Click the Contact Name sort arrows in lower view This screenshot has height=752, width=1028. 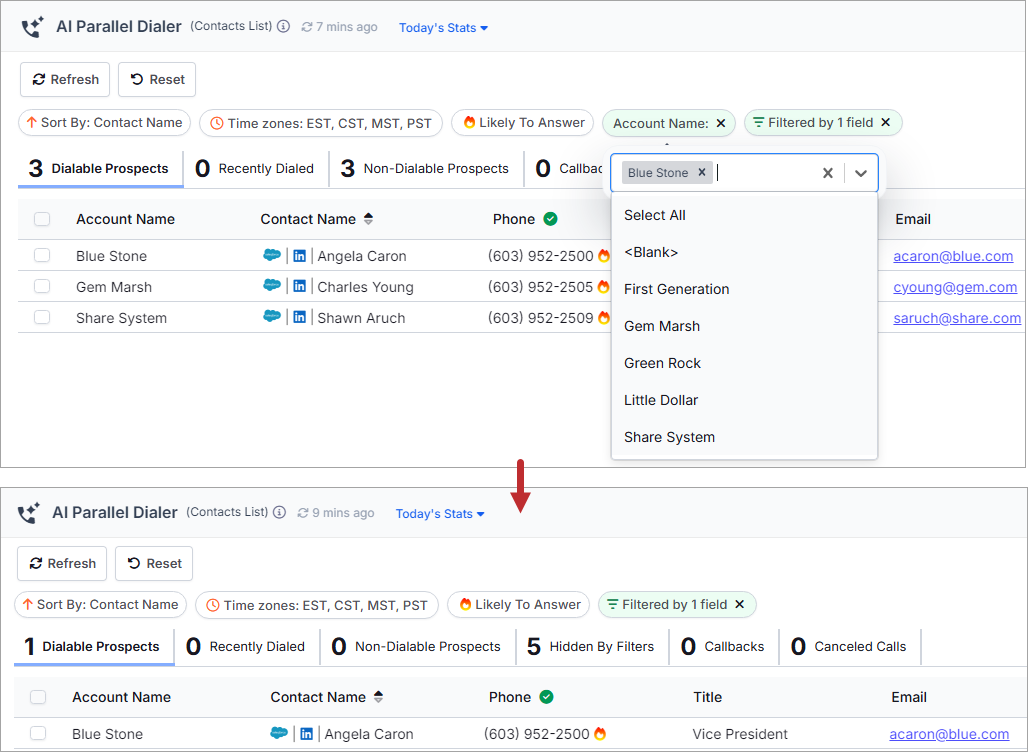click(378, 697)
